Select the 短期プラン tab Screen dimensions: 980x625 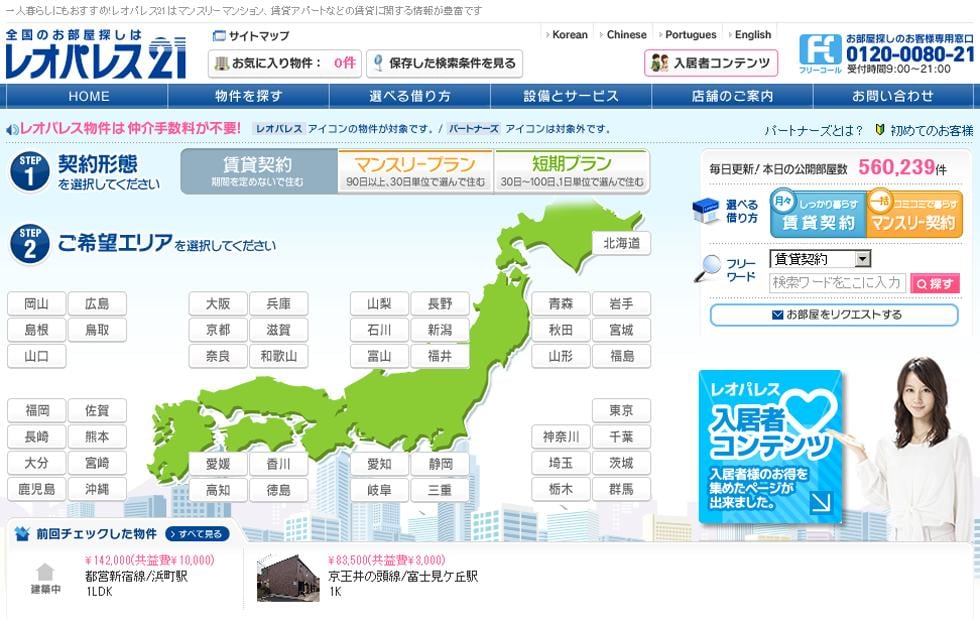[572, 171]
